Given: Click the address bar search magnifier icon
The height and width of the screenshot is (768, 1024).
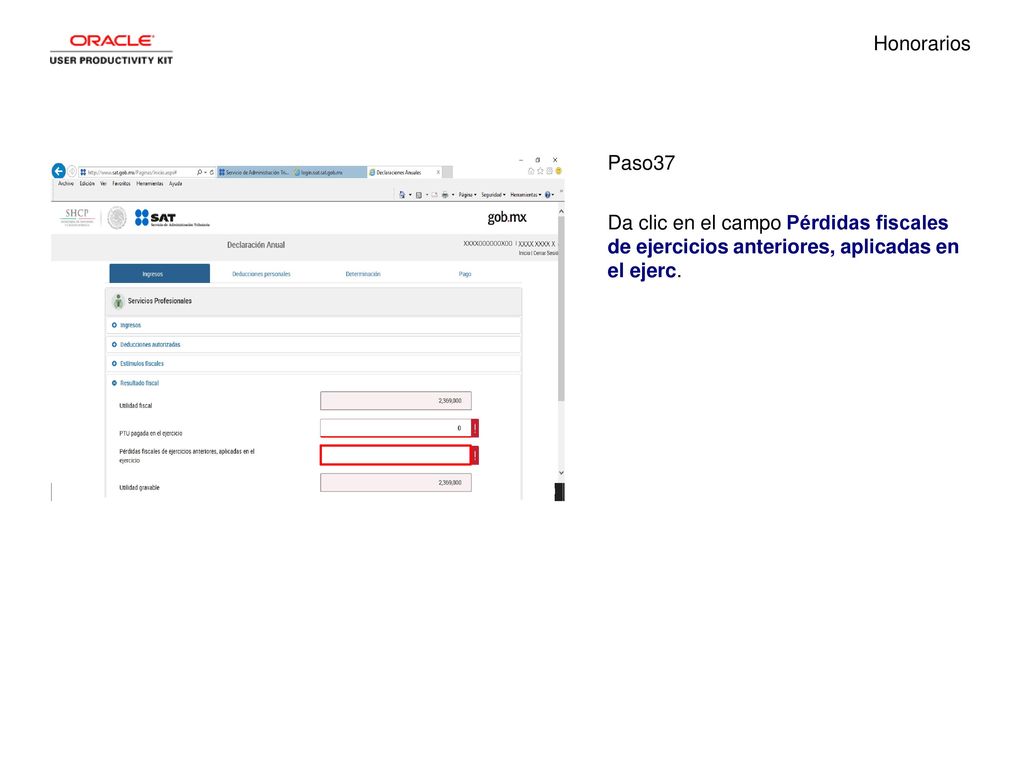Looking at the screenshot, I should [199, 172].
